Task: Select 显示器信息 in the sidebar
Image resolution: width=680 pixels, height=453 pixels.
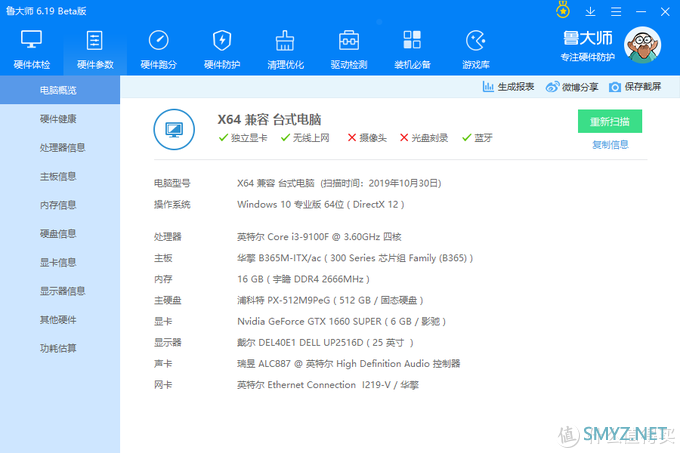Action: coord(60,291)
